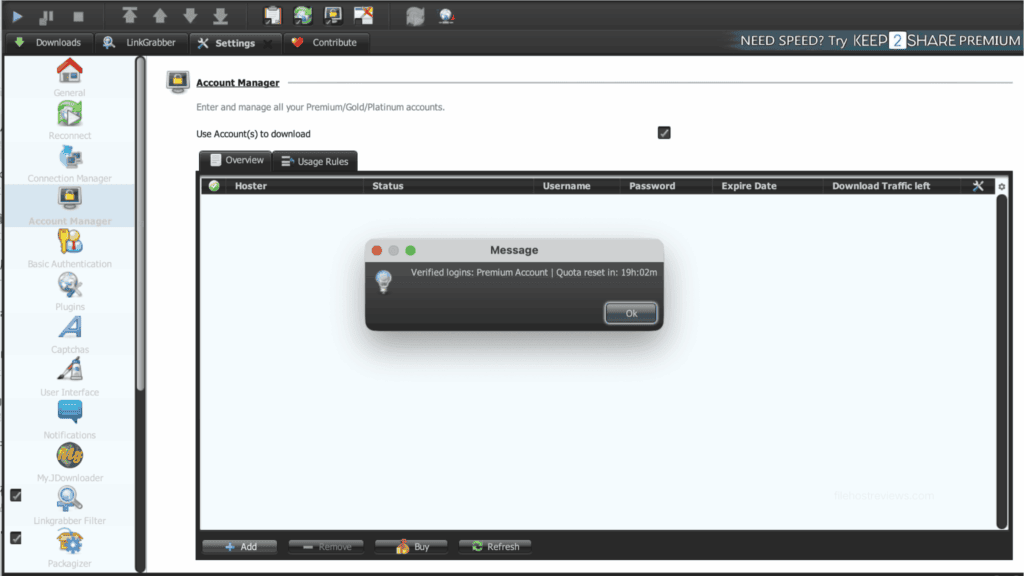Open My.JDownloader settings
The height and width of the screenshot is (576, 1024).
pyautogui.click(x=69, y=463)
